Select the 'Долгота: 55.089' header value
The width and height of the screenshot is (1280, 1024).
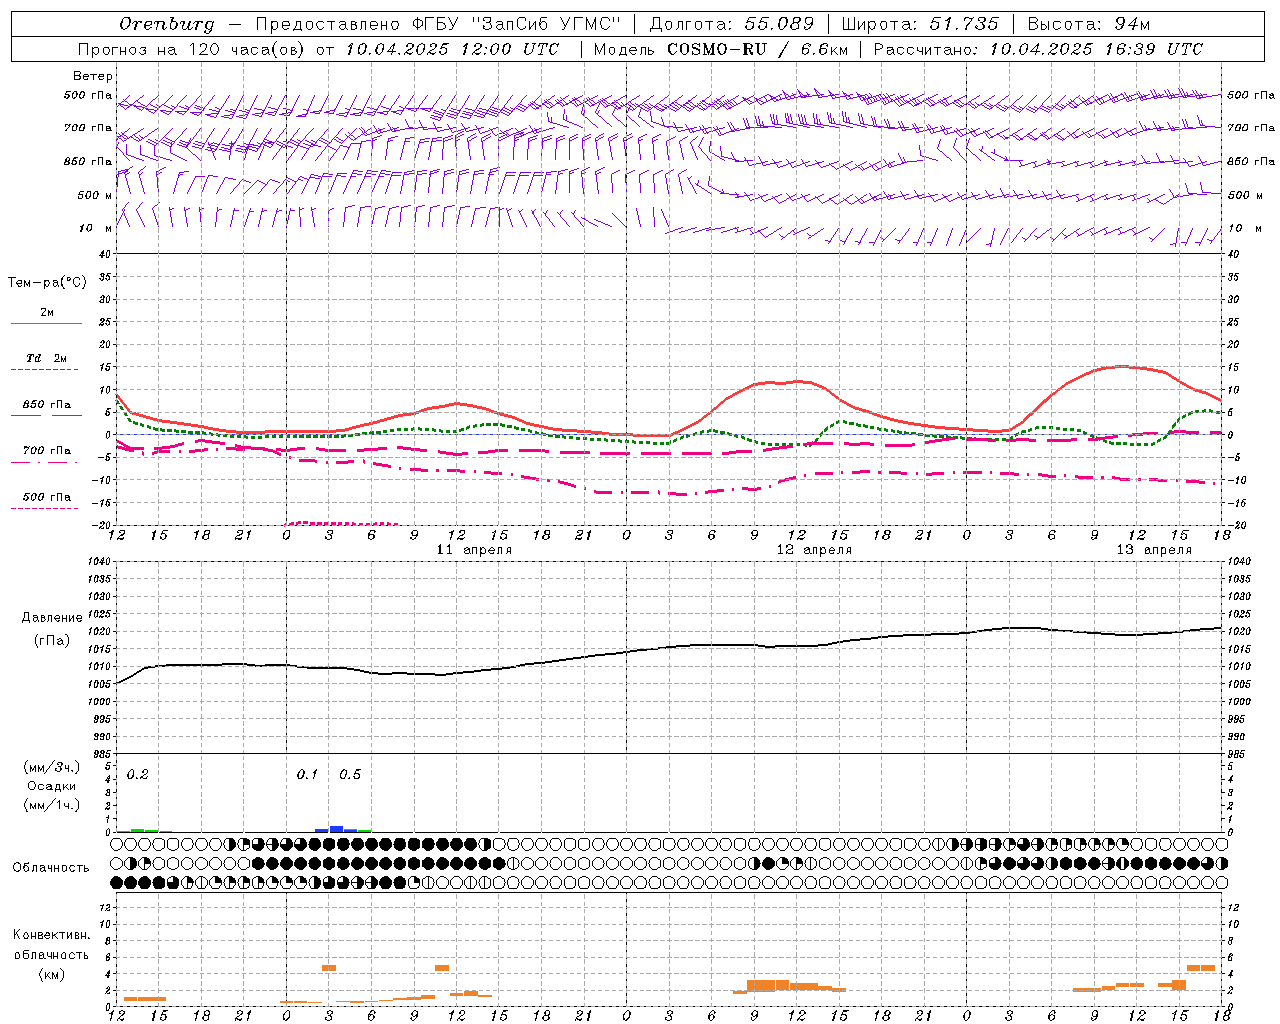click(732, 24)
